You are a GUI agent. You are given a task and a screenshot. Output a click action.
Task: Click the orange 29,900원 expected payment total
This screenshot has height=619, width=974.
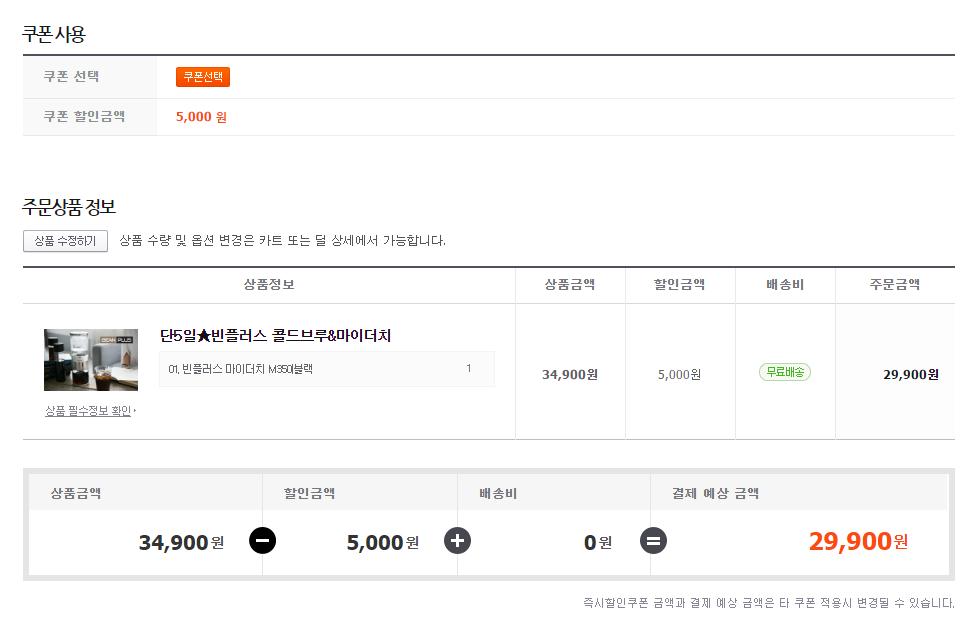(x=858, y=541)
